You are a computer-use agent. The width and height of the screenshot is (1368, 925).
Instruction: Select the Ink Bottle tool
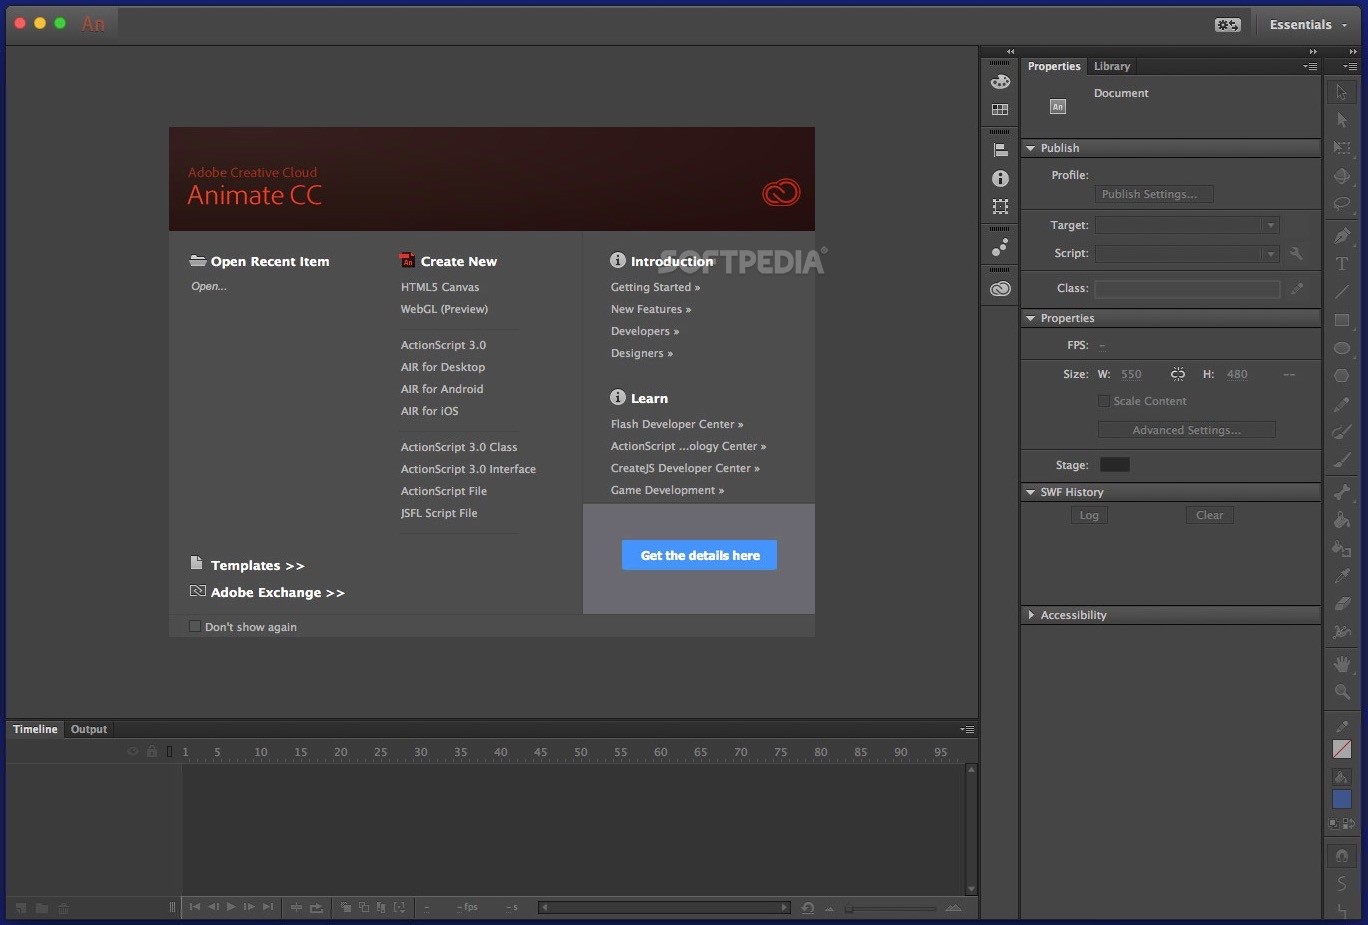tap(1342, 548)
